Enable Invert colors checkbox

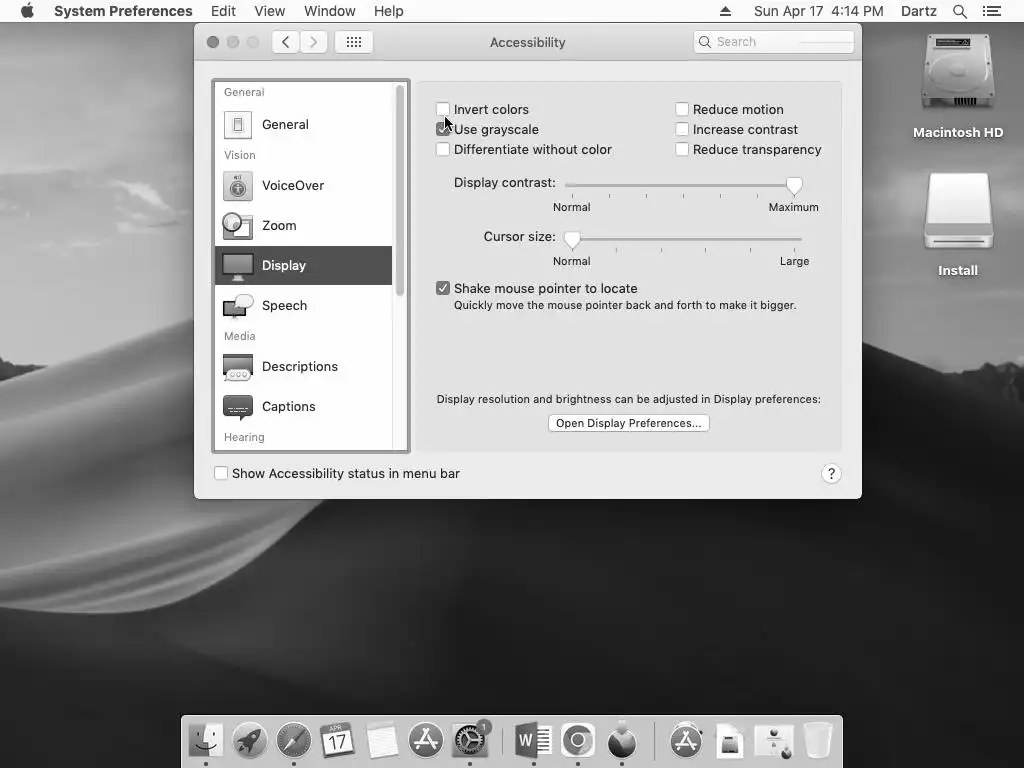tap(443, 109)
